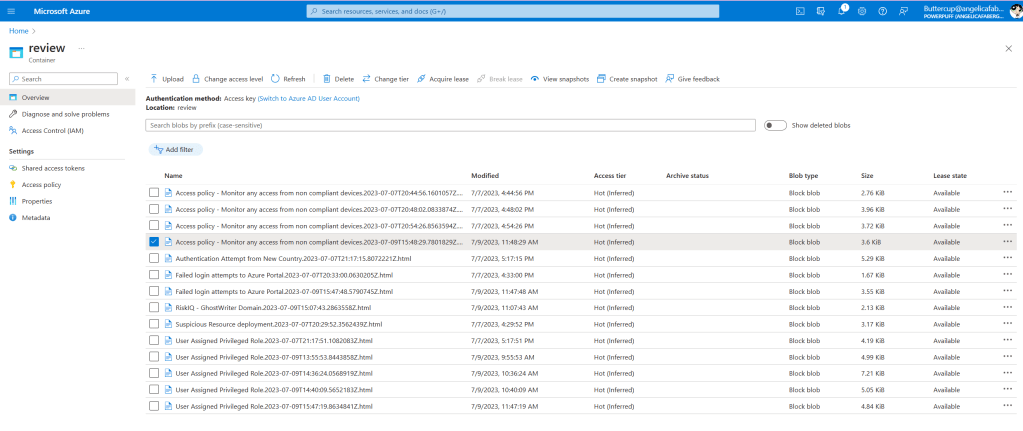The width and height of the screenshot is (1023, 431).
Task: Open View snapshots
Action: (x=559, y=78)
